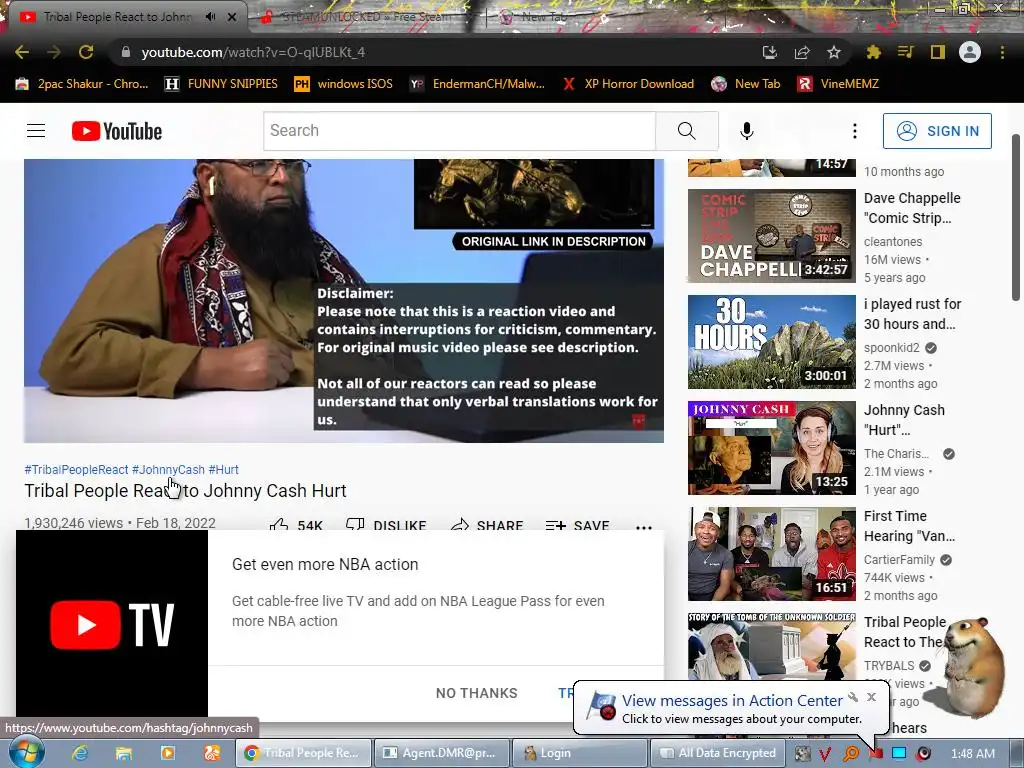
Task: Click the taskbar clock 1:48 AM
Action: [973, 754]
